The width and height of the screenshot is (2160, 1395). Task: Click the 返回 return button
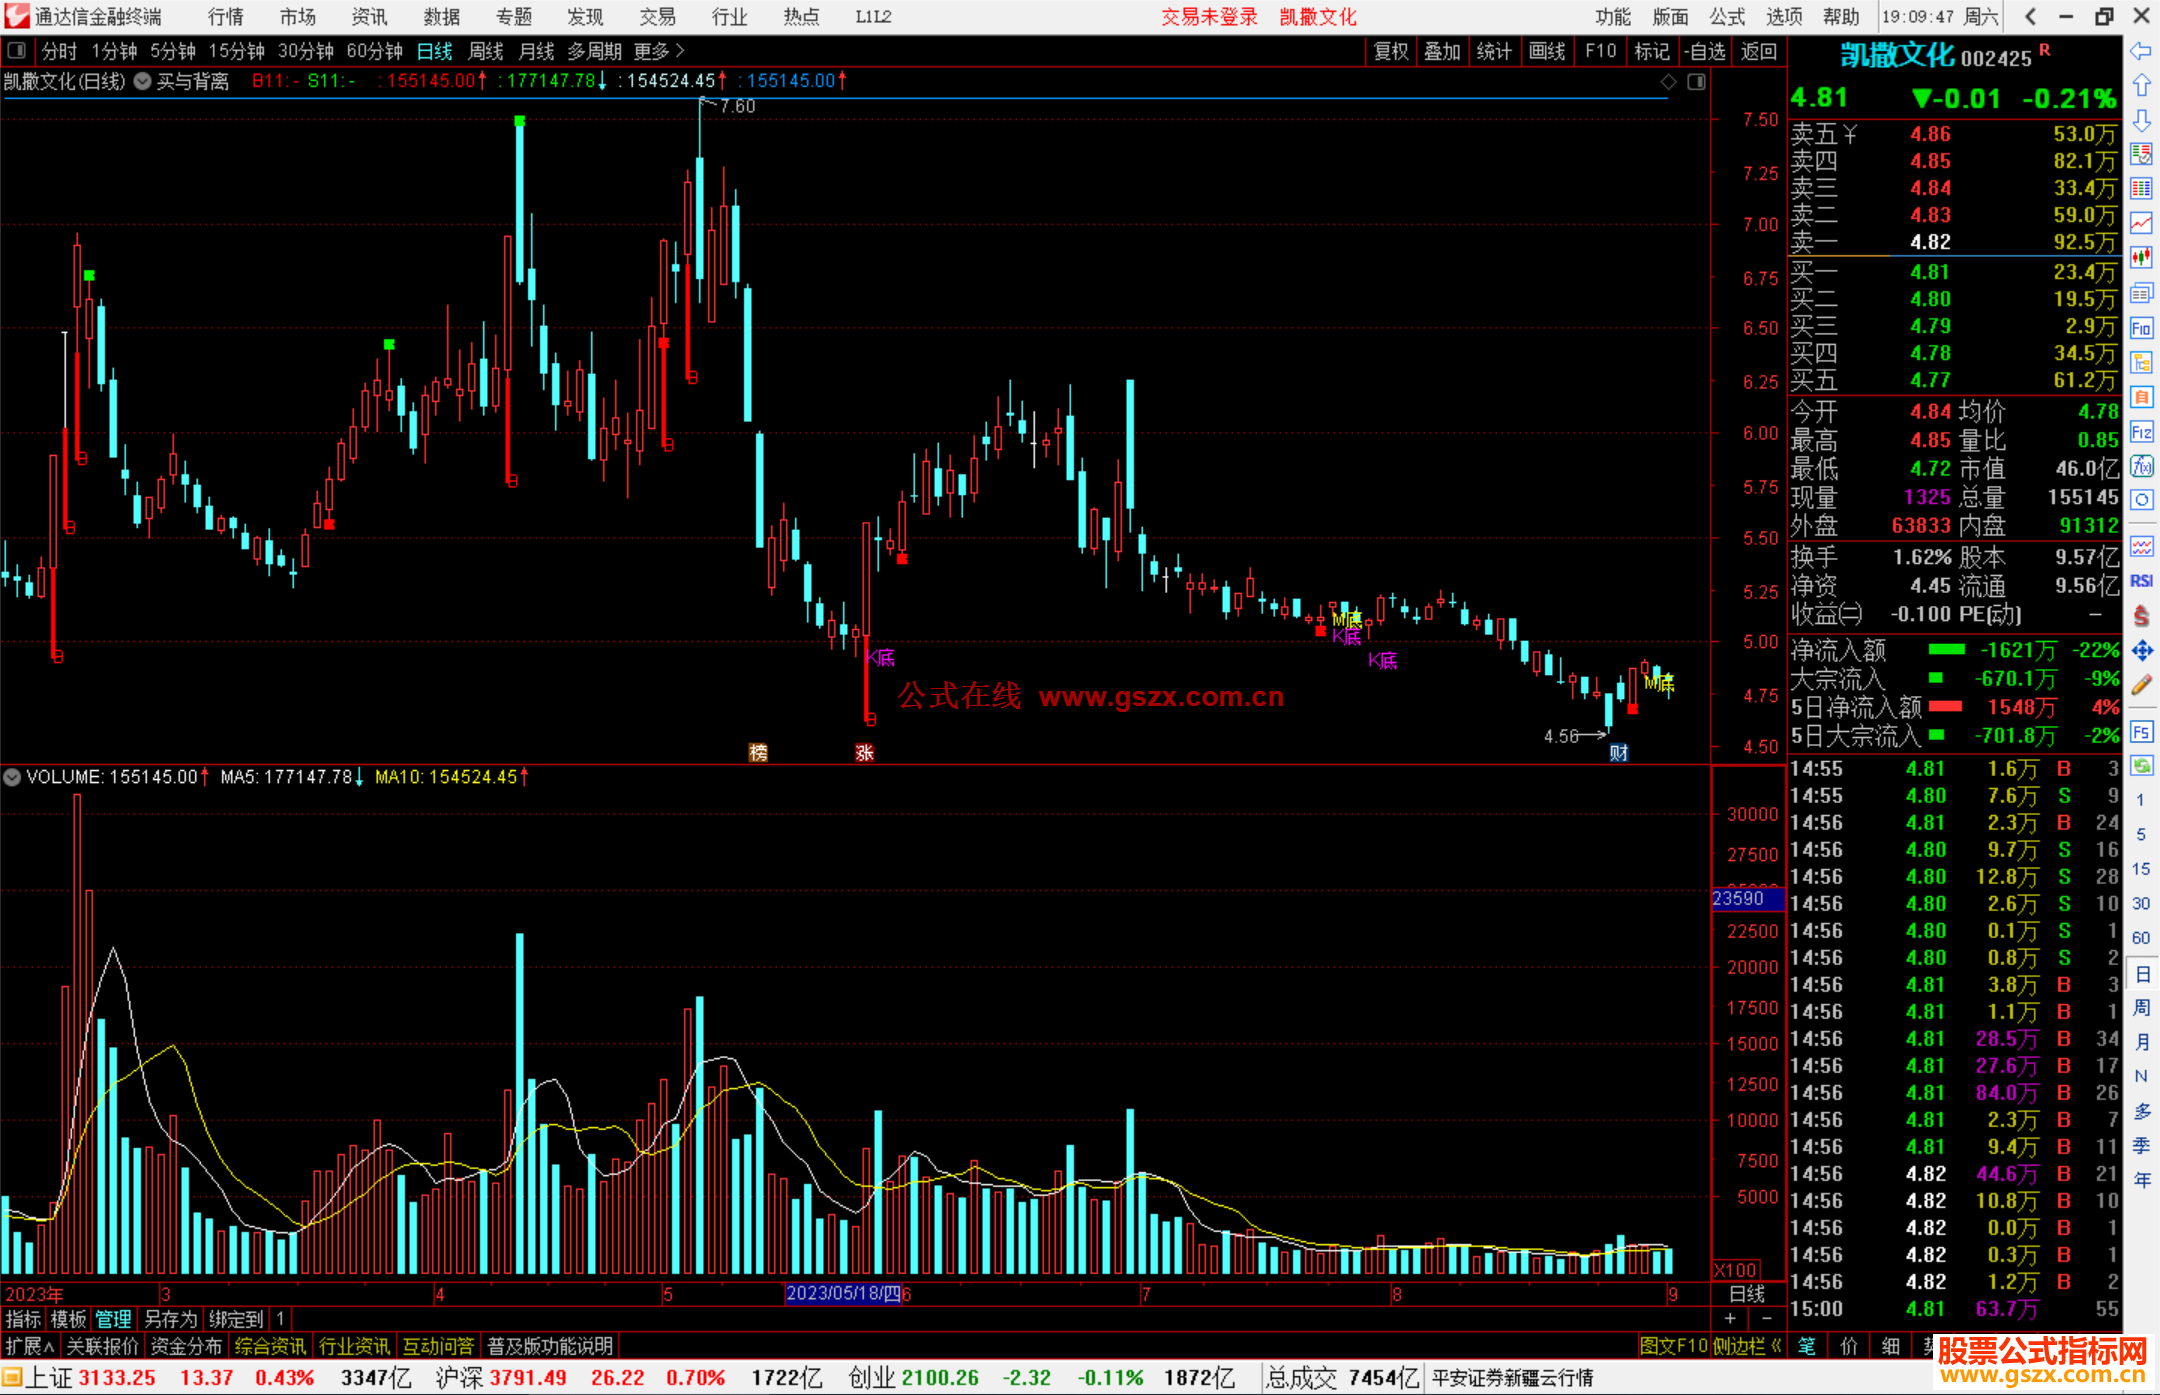1758,51
